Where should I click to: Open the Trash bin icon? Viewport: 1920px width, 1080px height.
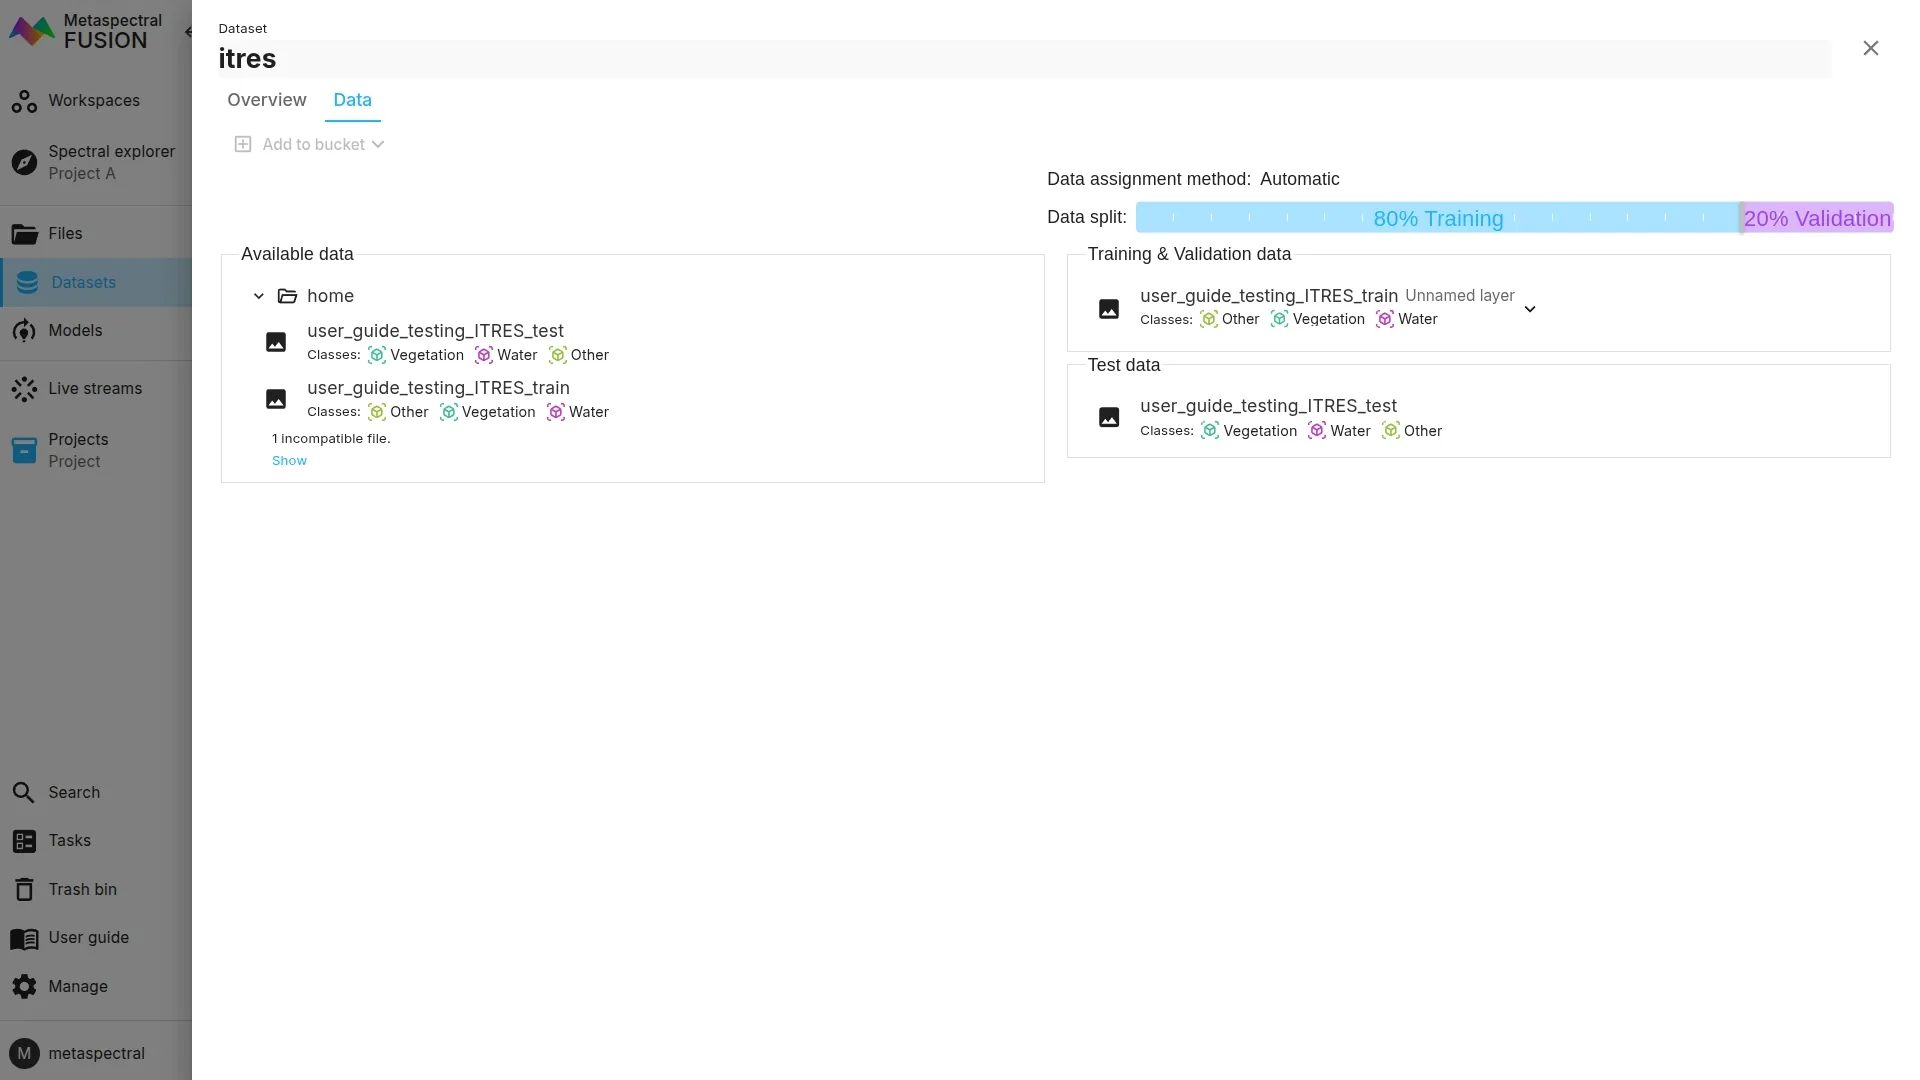coord(24,890)
